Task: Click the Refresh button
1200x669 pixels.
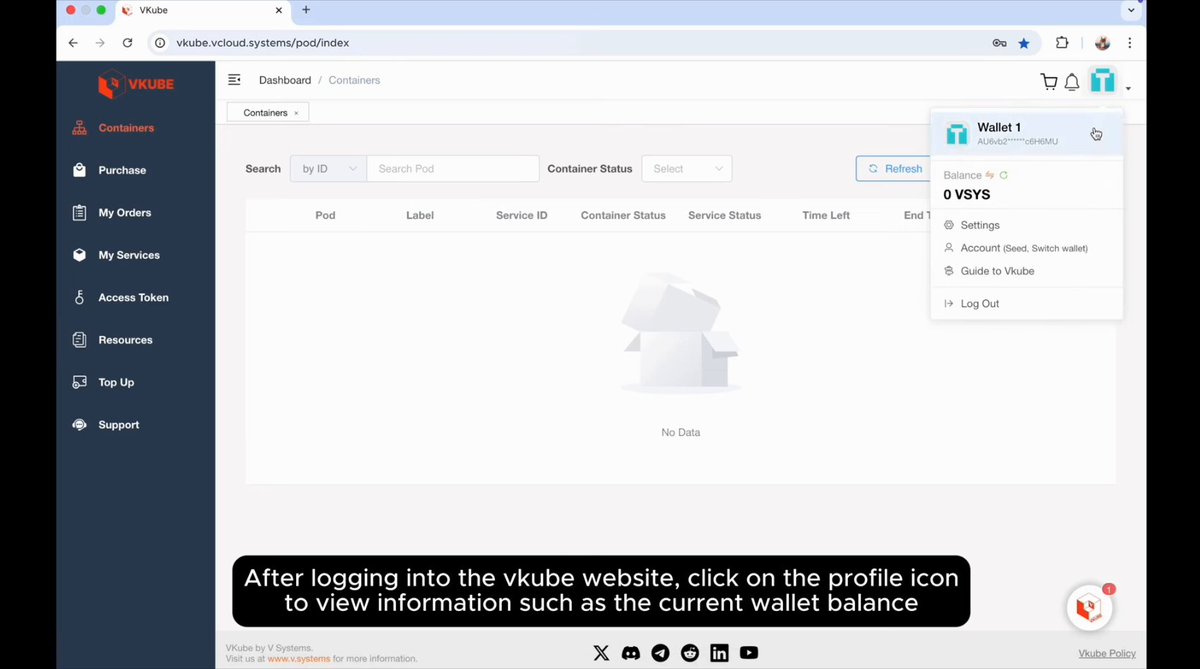Action: click(893, 169)
